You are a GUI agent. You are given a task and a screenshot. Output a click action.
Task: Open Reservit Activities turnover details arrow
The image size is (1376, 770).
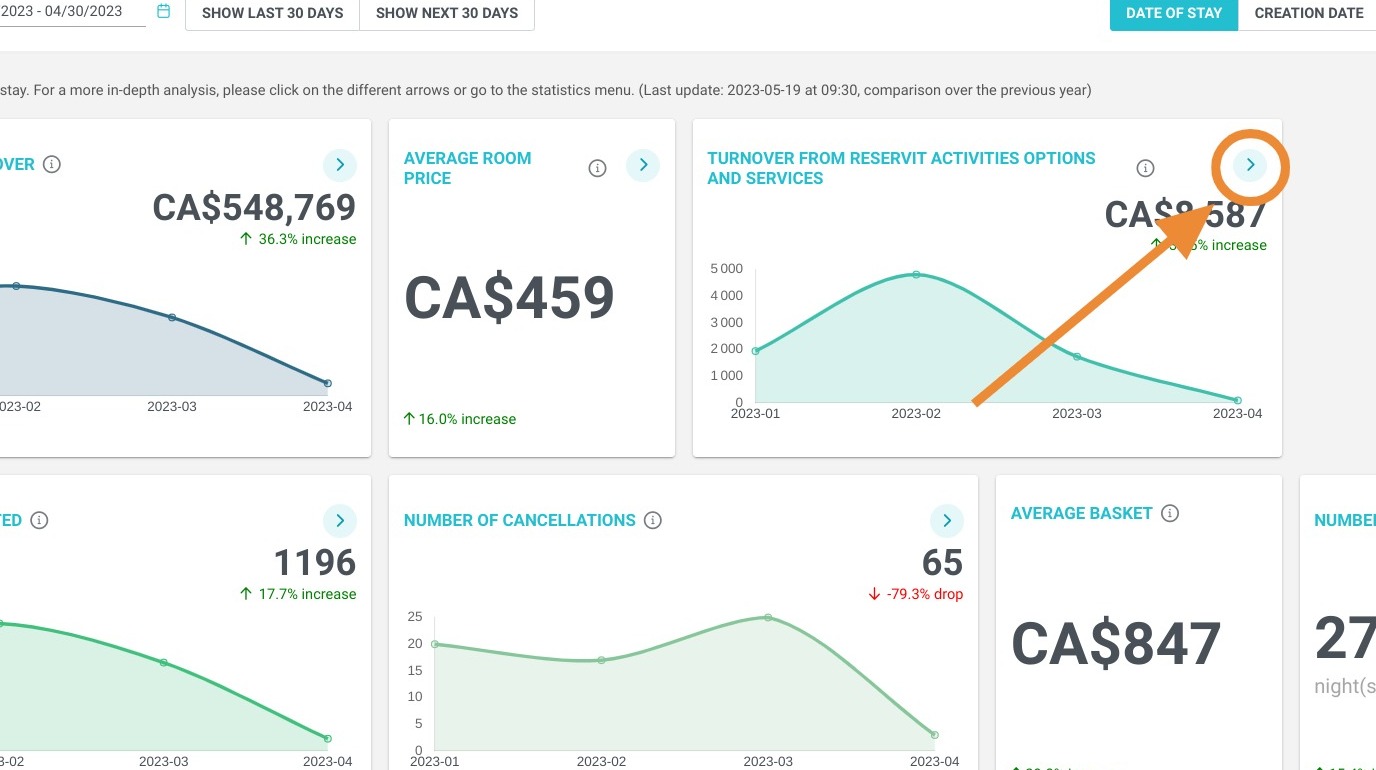click(x=1250, y=165)
